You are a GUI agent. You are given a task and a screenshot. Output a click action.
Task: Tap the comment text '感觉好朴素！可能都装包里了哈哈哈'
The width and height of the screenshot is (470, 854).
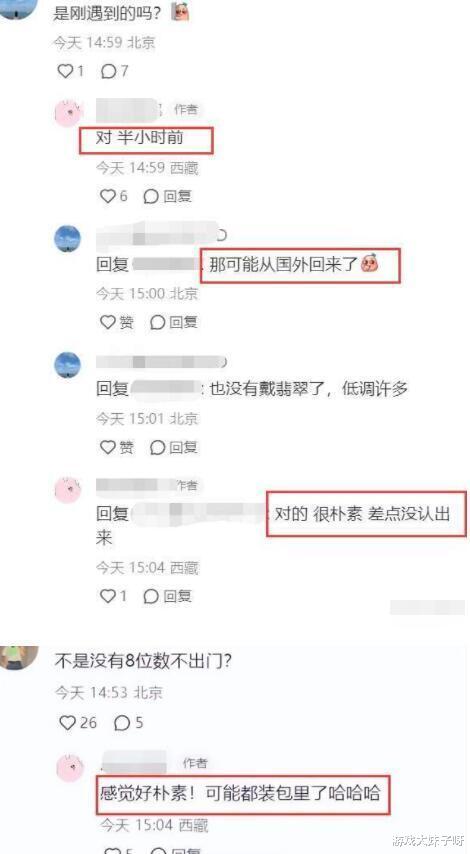click(x=240, y=793)
